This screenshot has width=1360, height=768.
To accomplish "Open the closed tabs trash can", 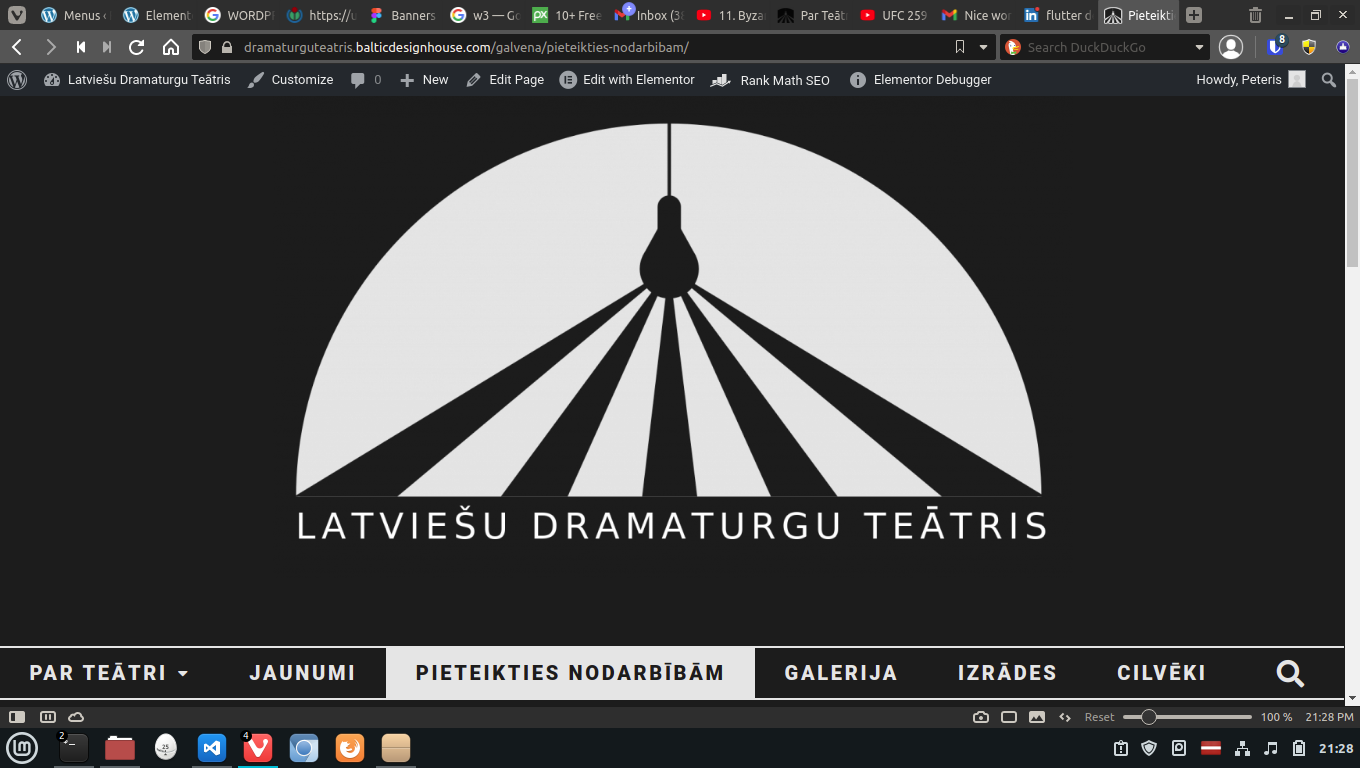I will point(1255,15).
